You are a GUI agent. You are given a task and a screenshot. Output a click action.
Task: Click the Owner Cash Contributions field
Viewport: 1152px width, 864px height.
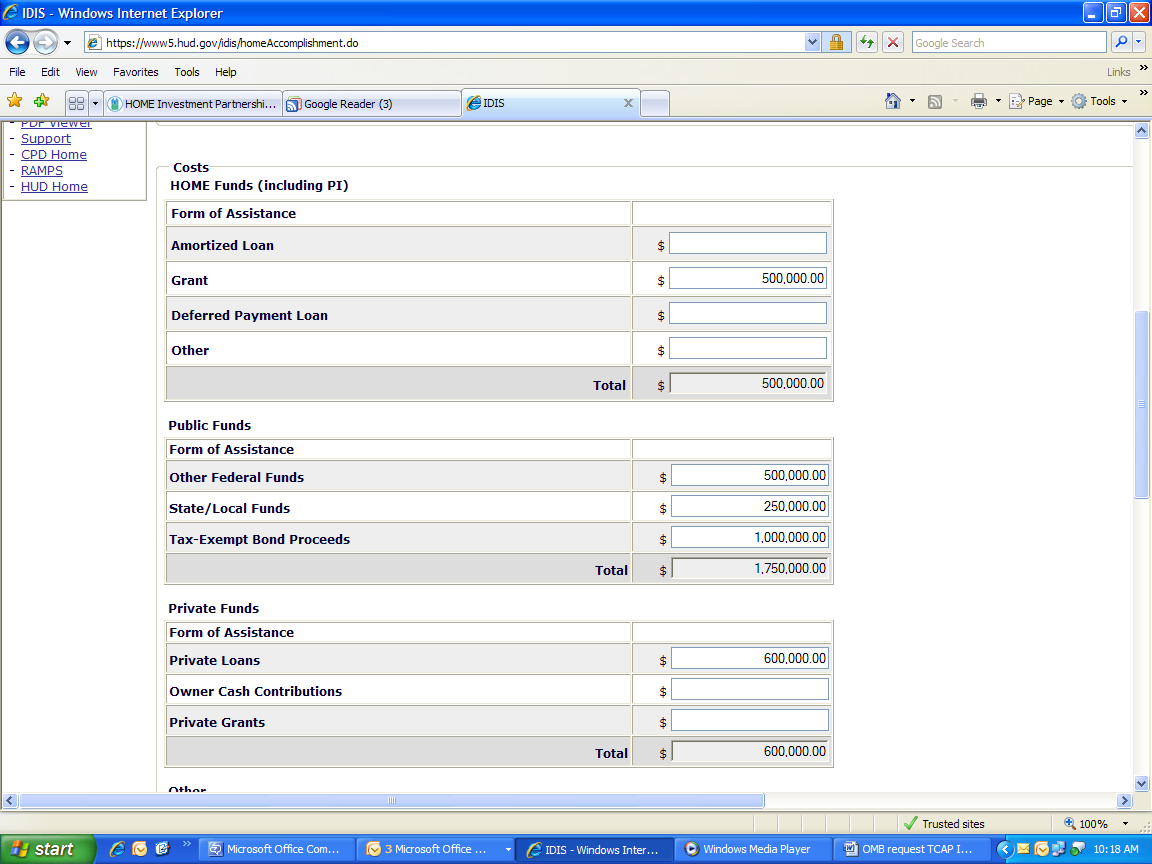(x=749, y=689)
